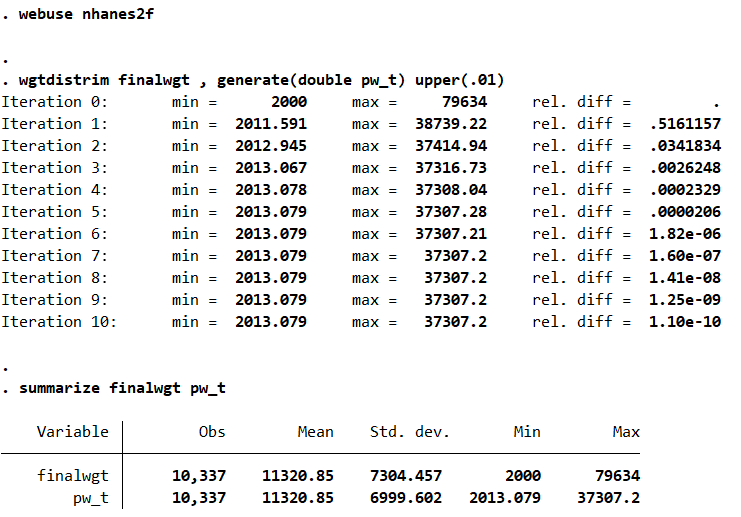Click the 'Variable' column header
Screen dimensions: 741x517
coord(73,432)
